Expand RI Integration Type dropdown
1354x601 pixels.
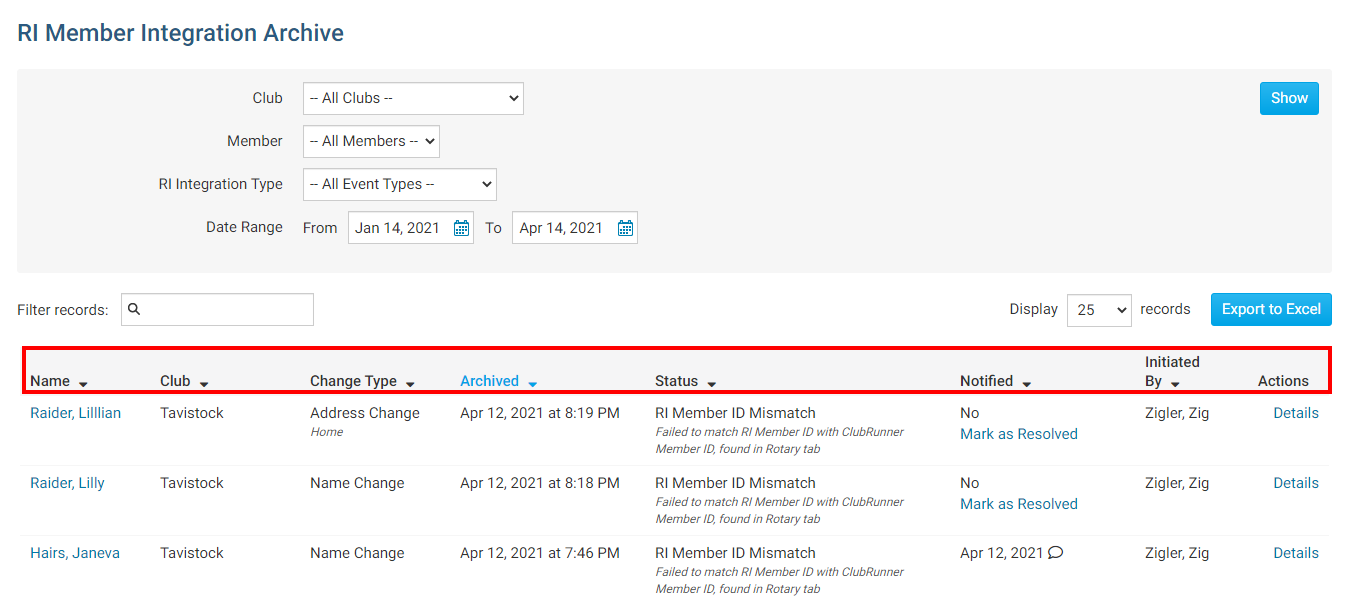[399, 184]
